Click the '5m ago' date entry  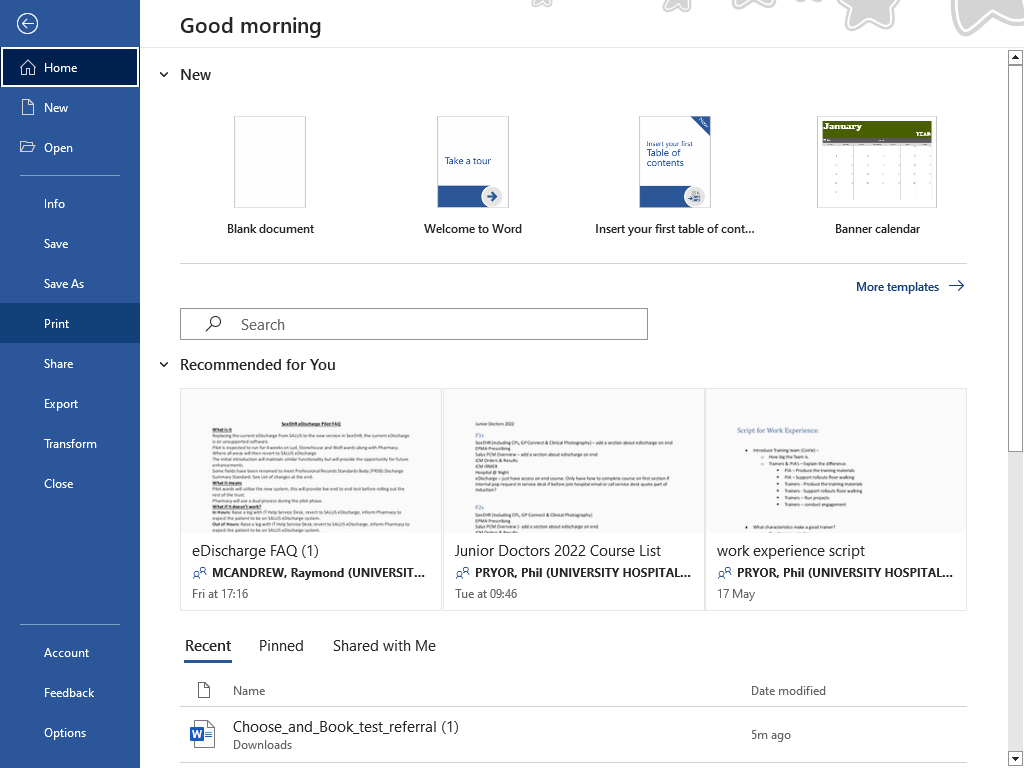click(771, 735)
